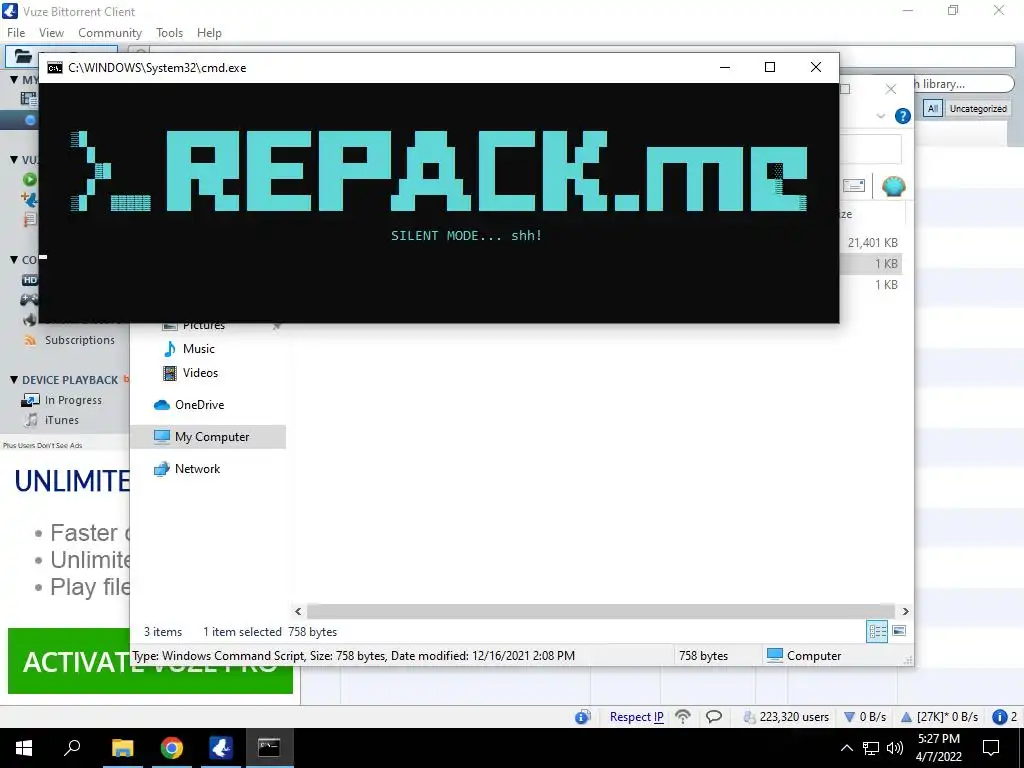
Task: Click the Search library field in Vuze
Action: click(962, 84)
